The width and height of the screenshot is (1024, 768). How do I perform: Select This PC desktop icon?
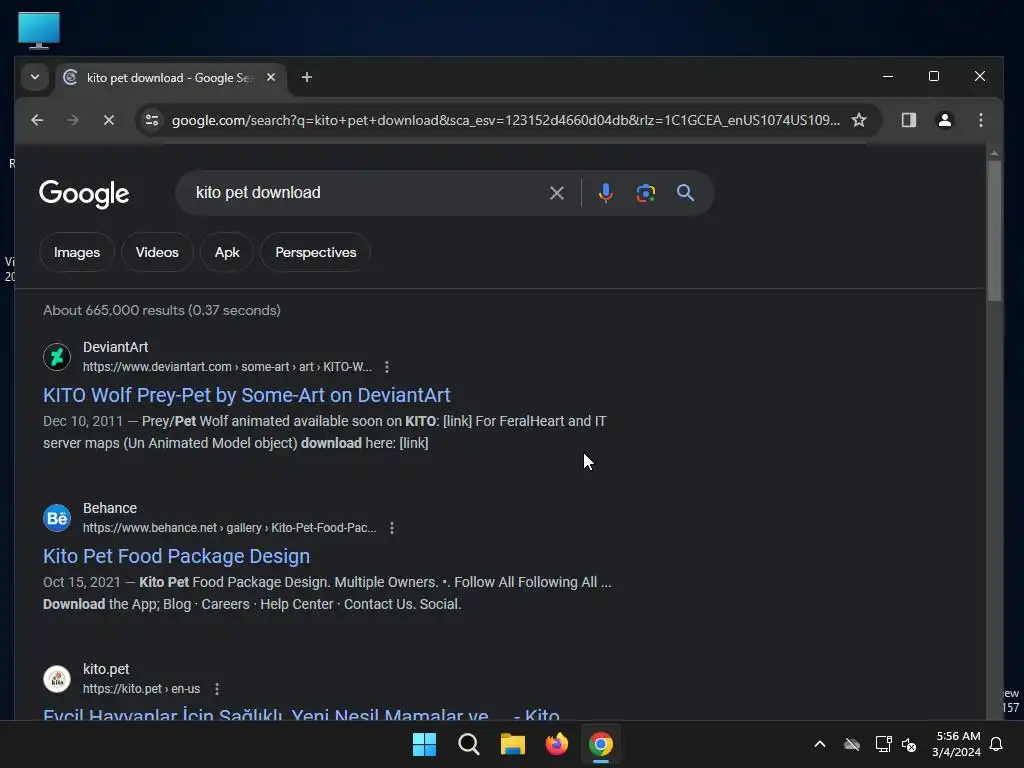[x=39, y=30]
